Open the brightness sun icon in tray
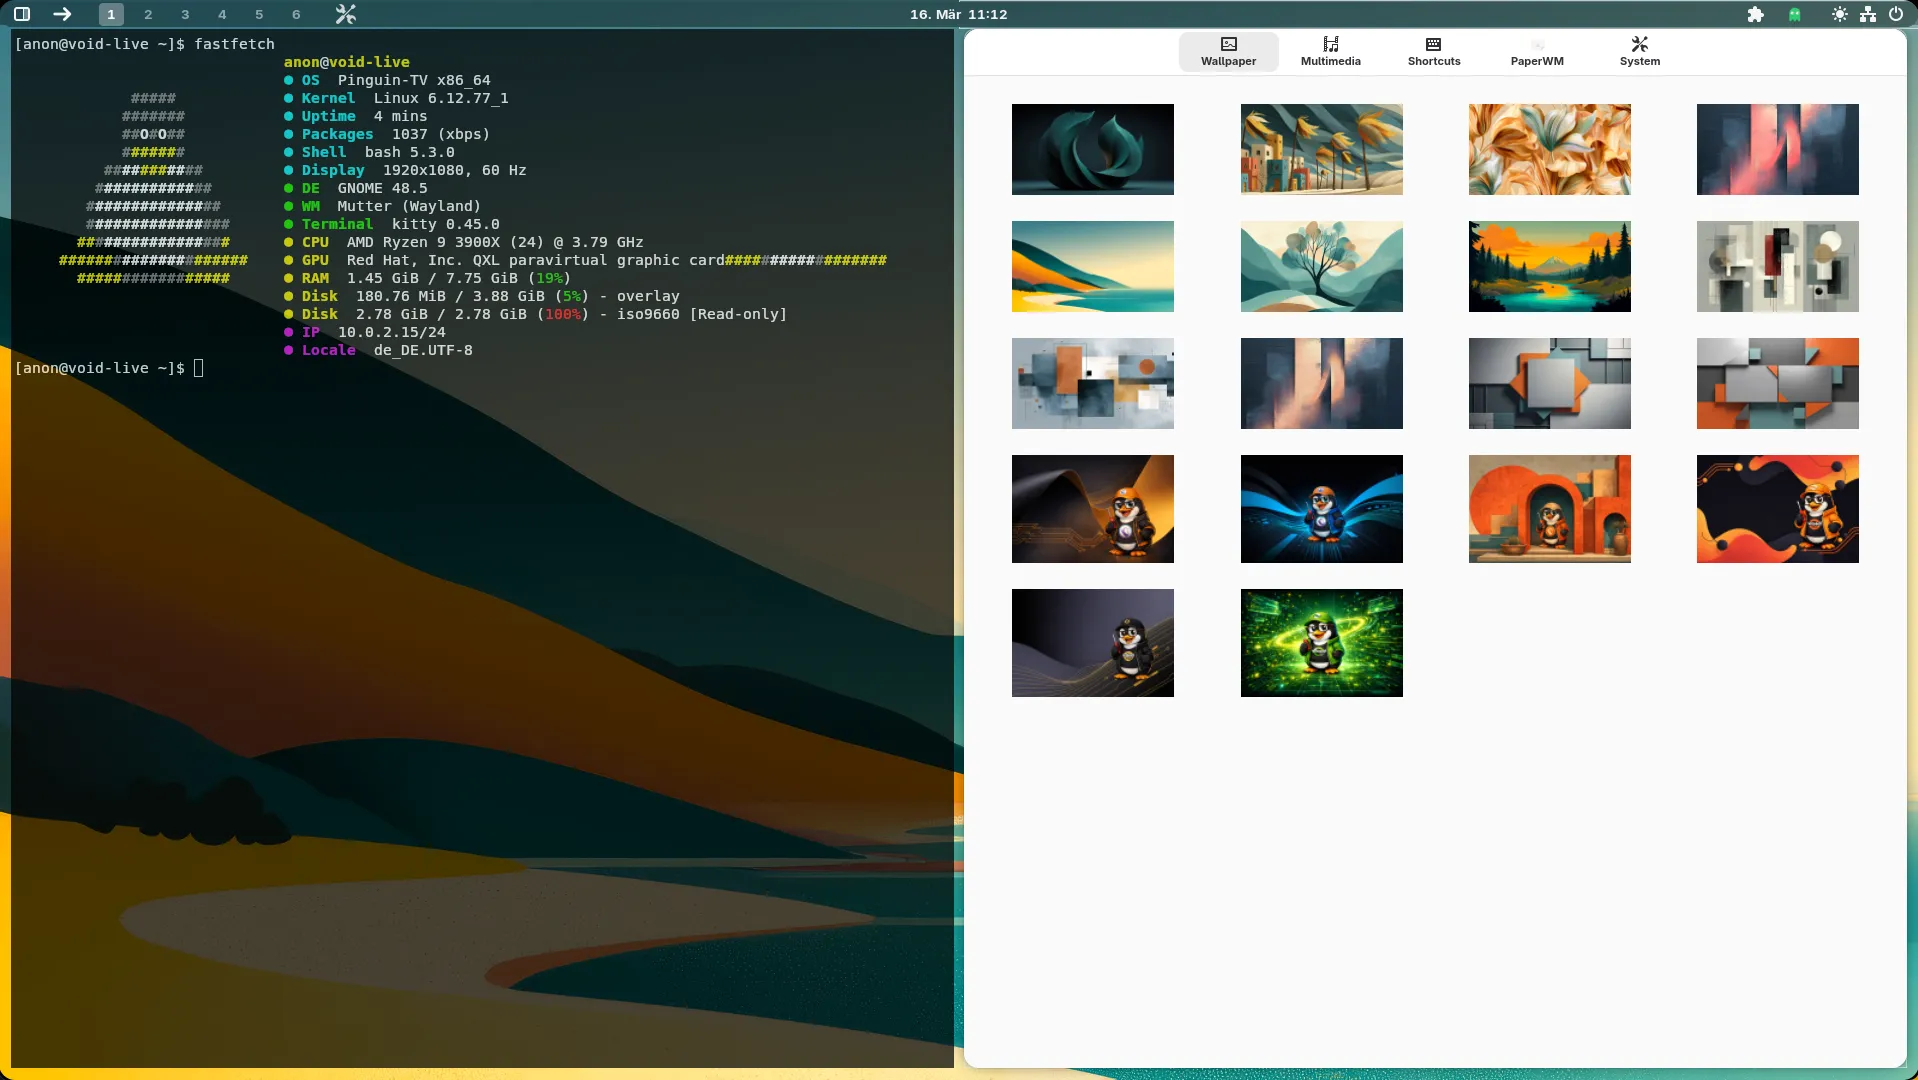 (1839, 14)
